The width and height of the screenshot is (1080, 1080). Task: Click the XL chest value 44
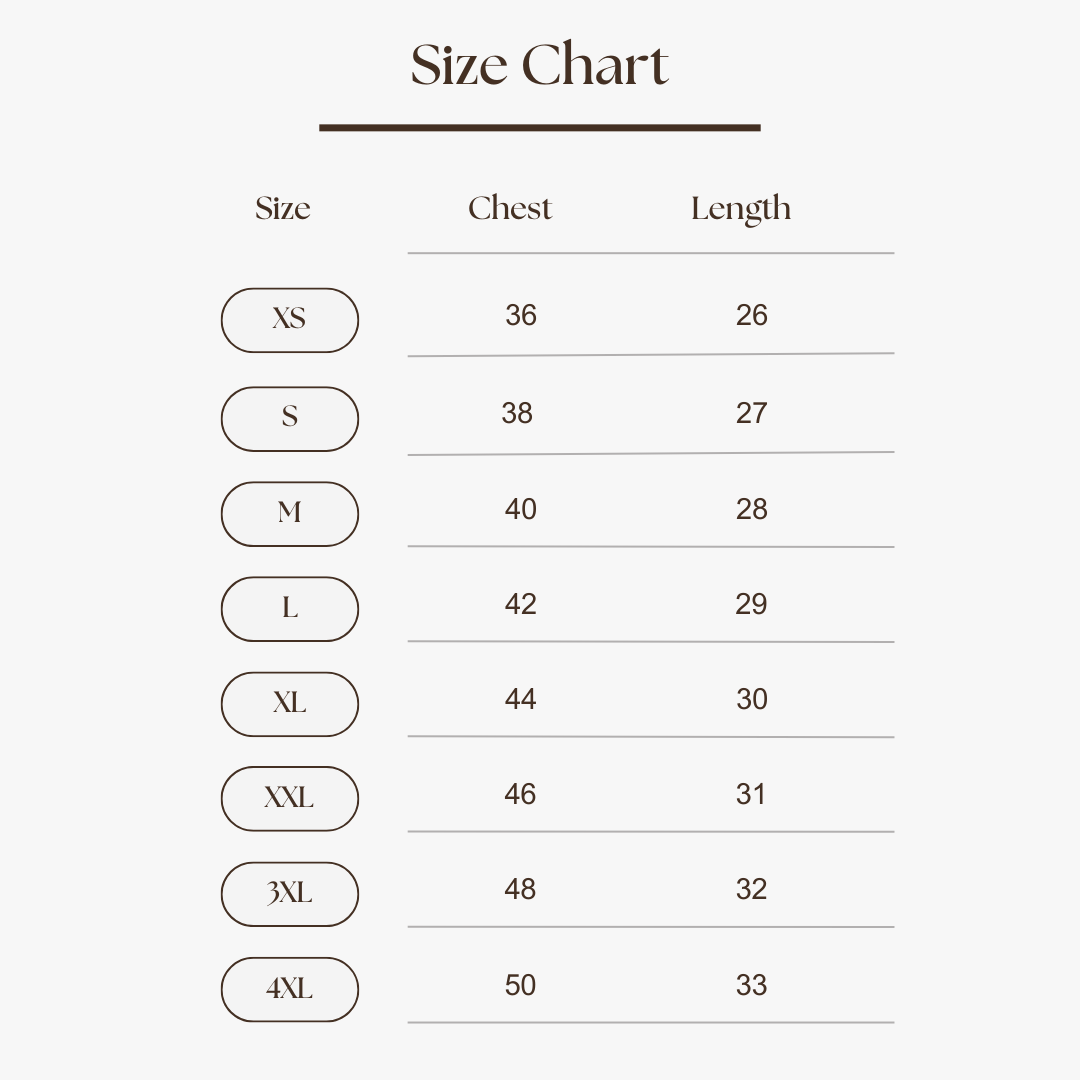click(521, 700)
